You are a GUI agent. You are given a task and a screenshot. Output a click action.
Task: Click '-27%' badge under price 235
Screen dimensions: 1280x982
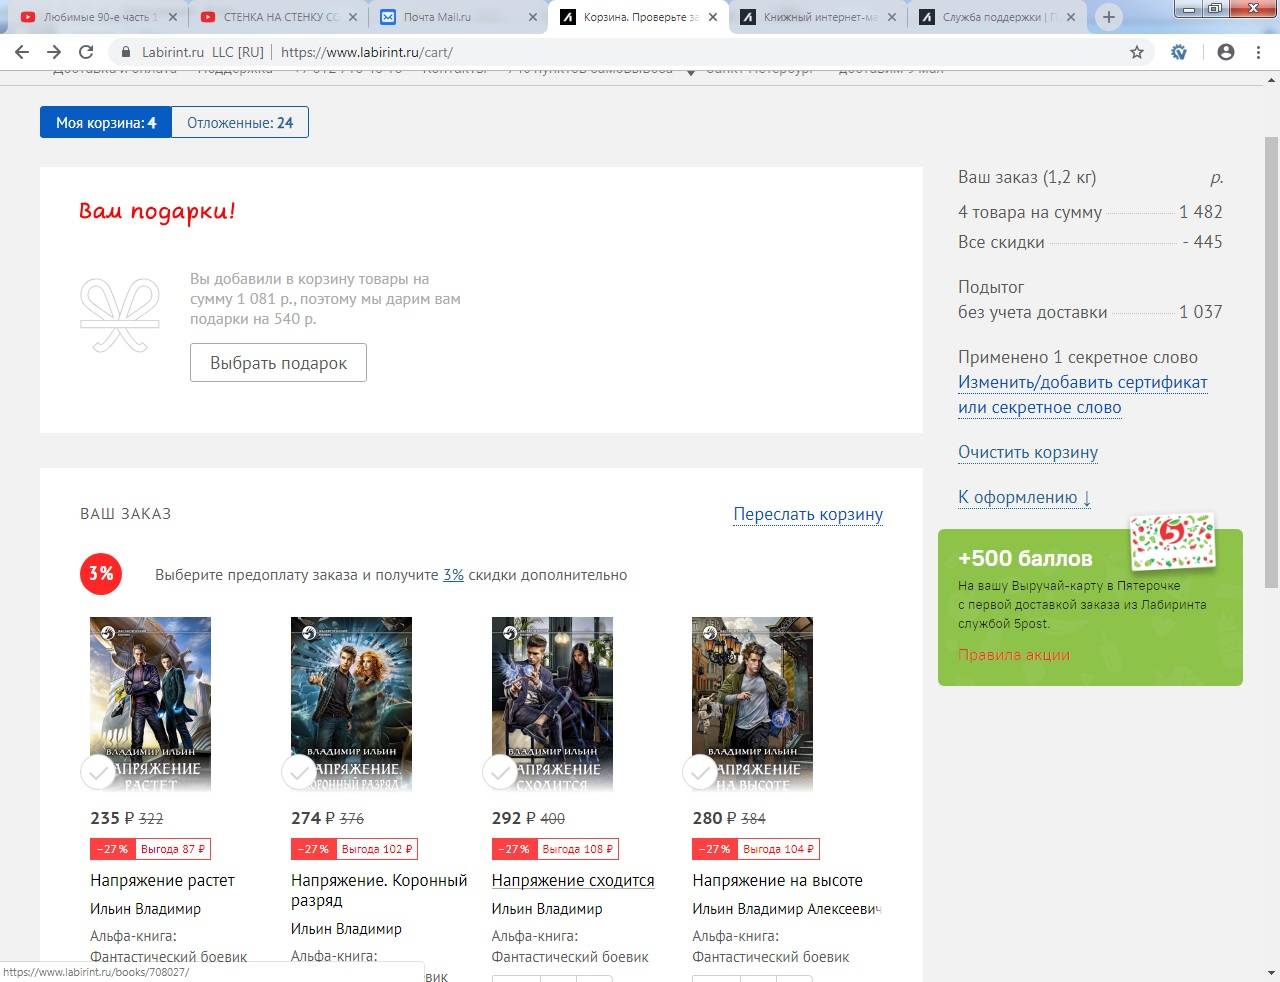[112, 849]
